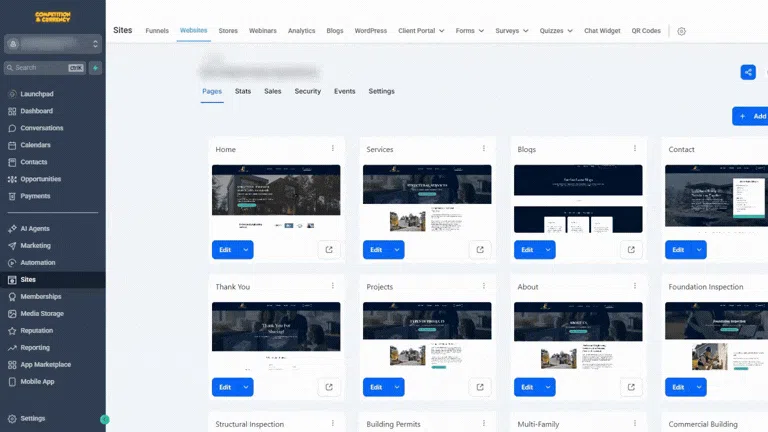Preview the About page in new tab
The height and width of the screenshot is (432, 768).
(x=631, y=387)
